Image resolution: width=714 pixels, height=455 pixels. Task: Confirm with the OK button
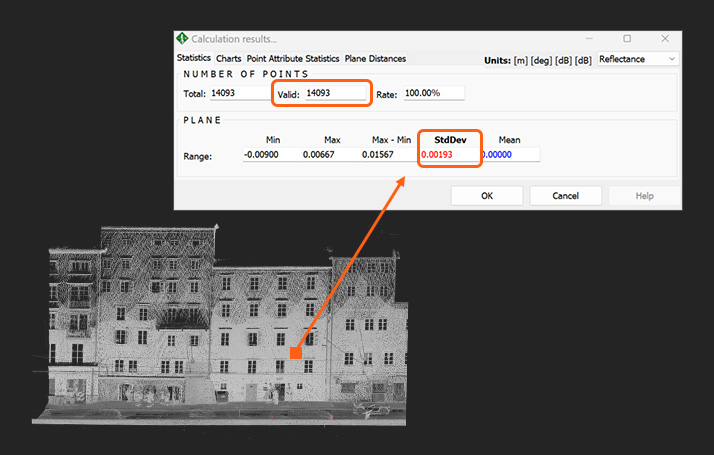coord(487,196)
